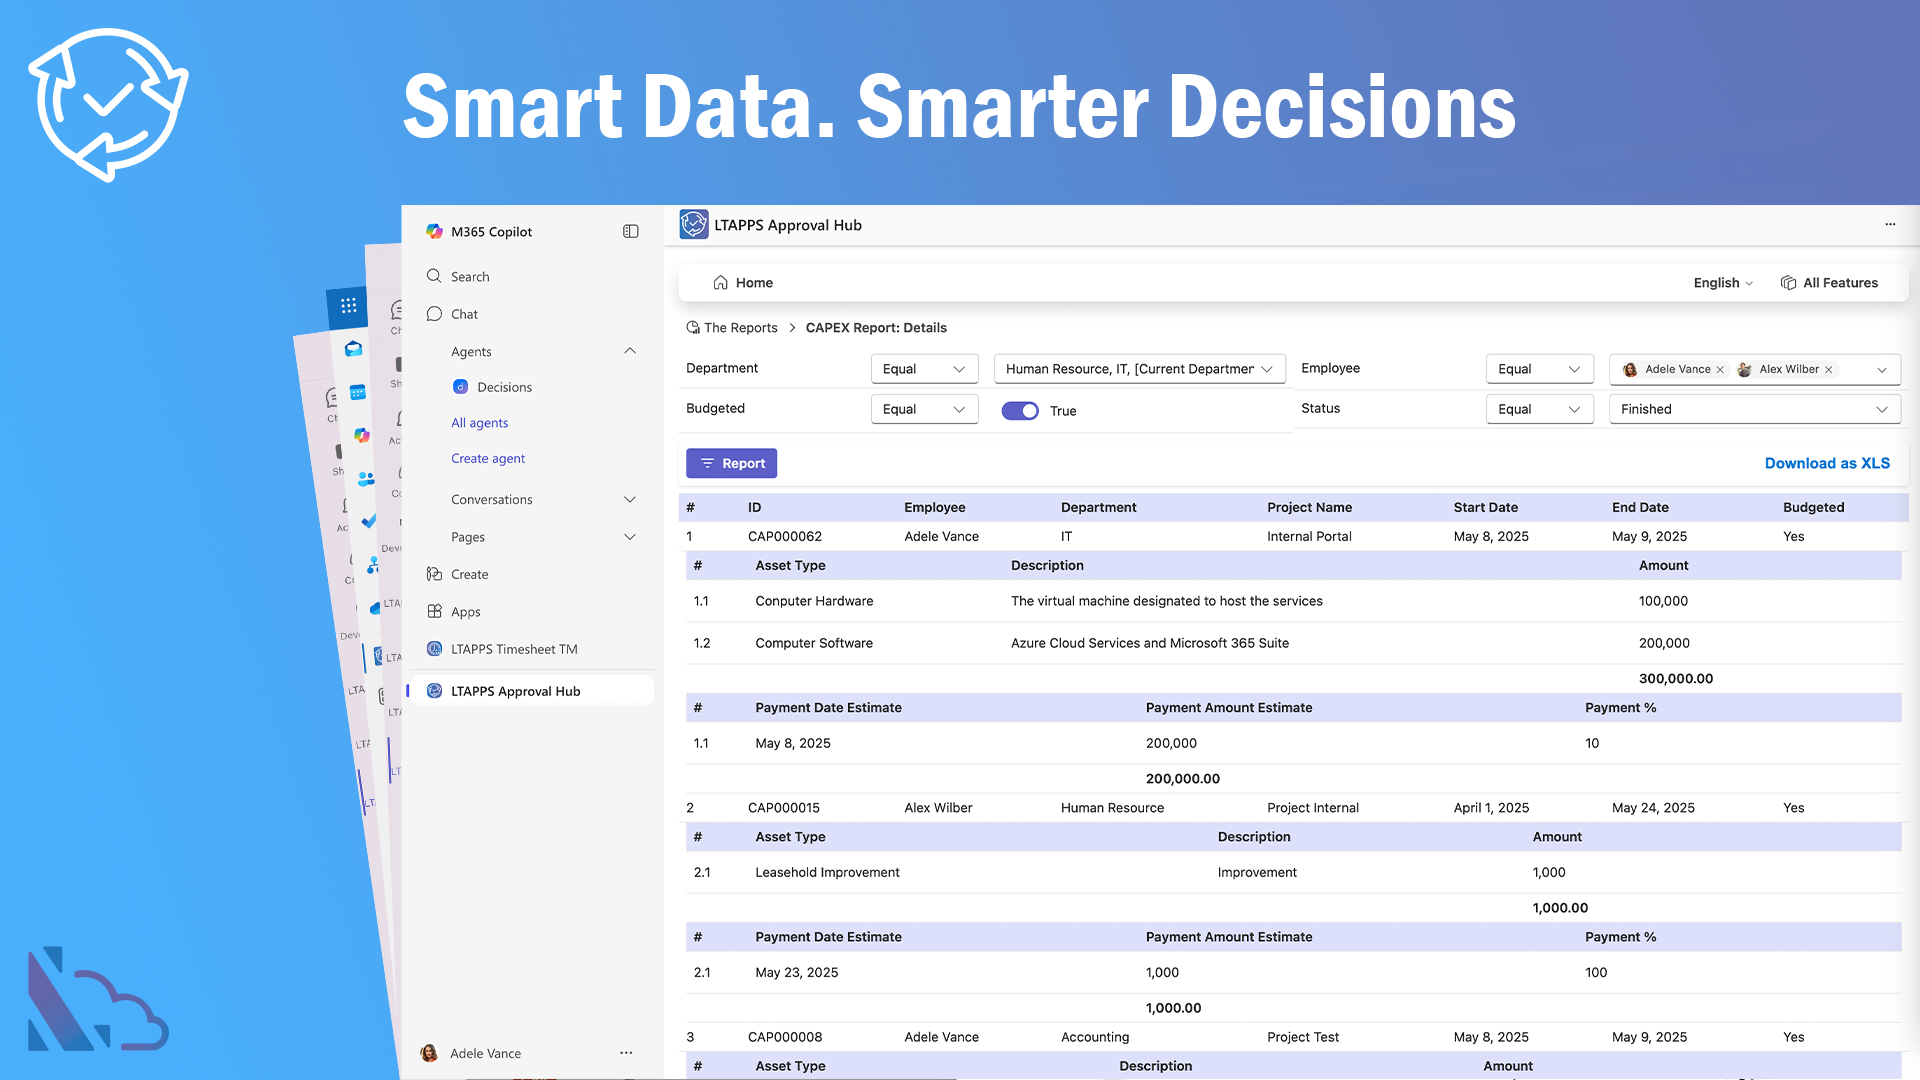Click the M365 Copilot logo icon

click(x=434, y=231)
